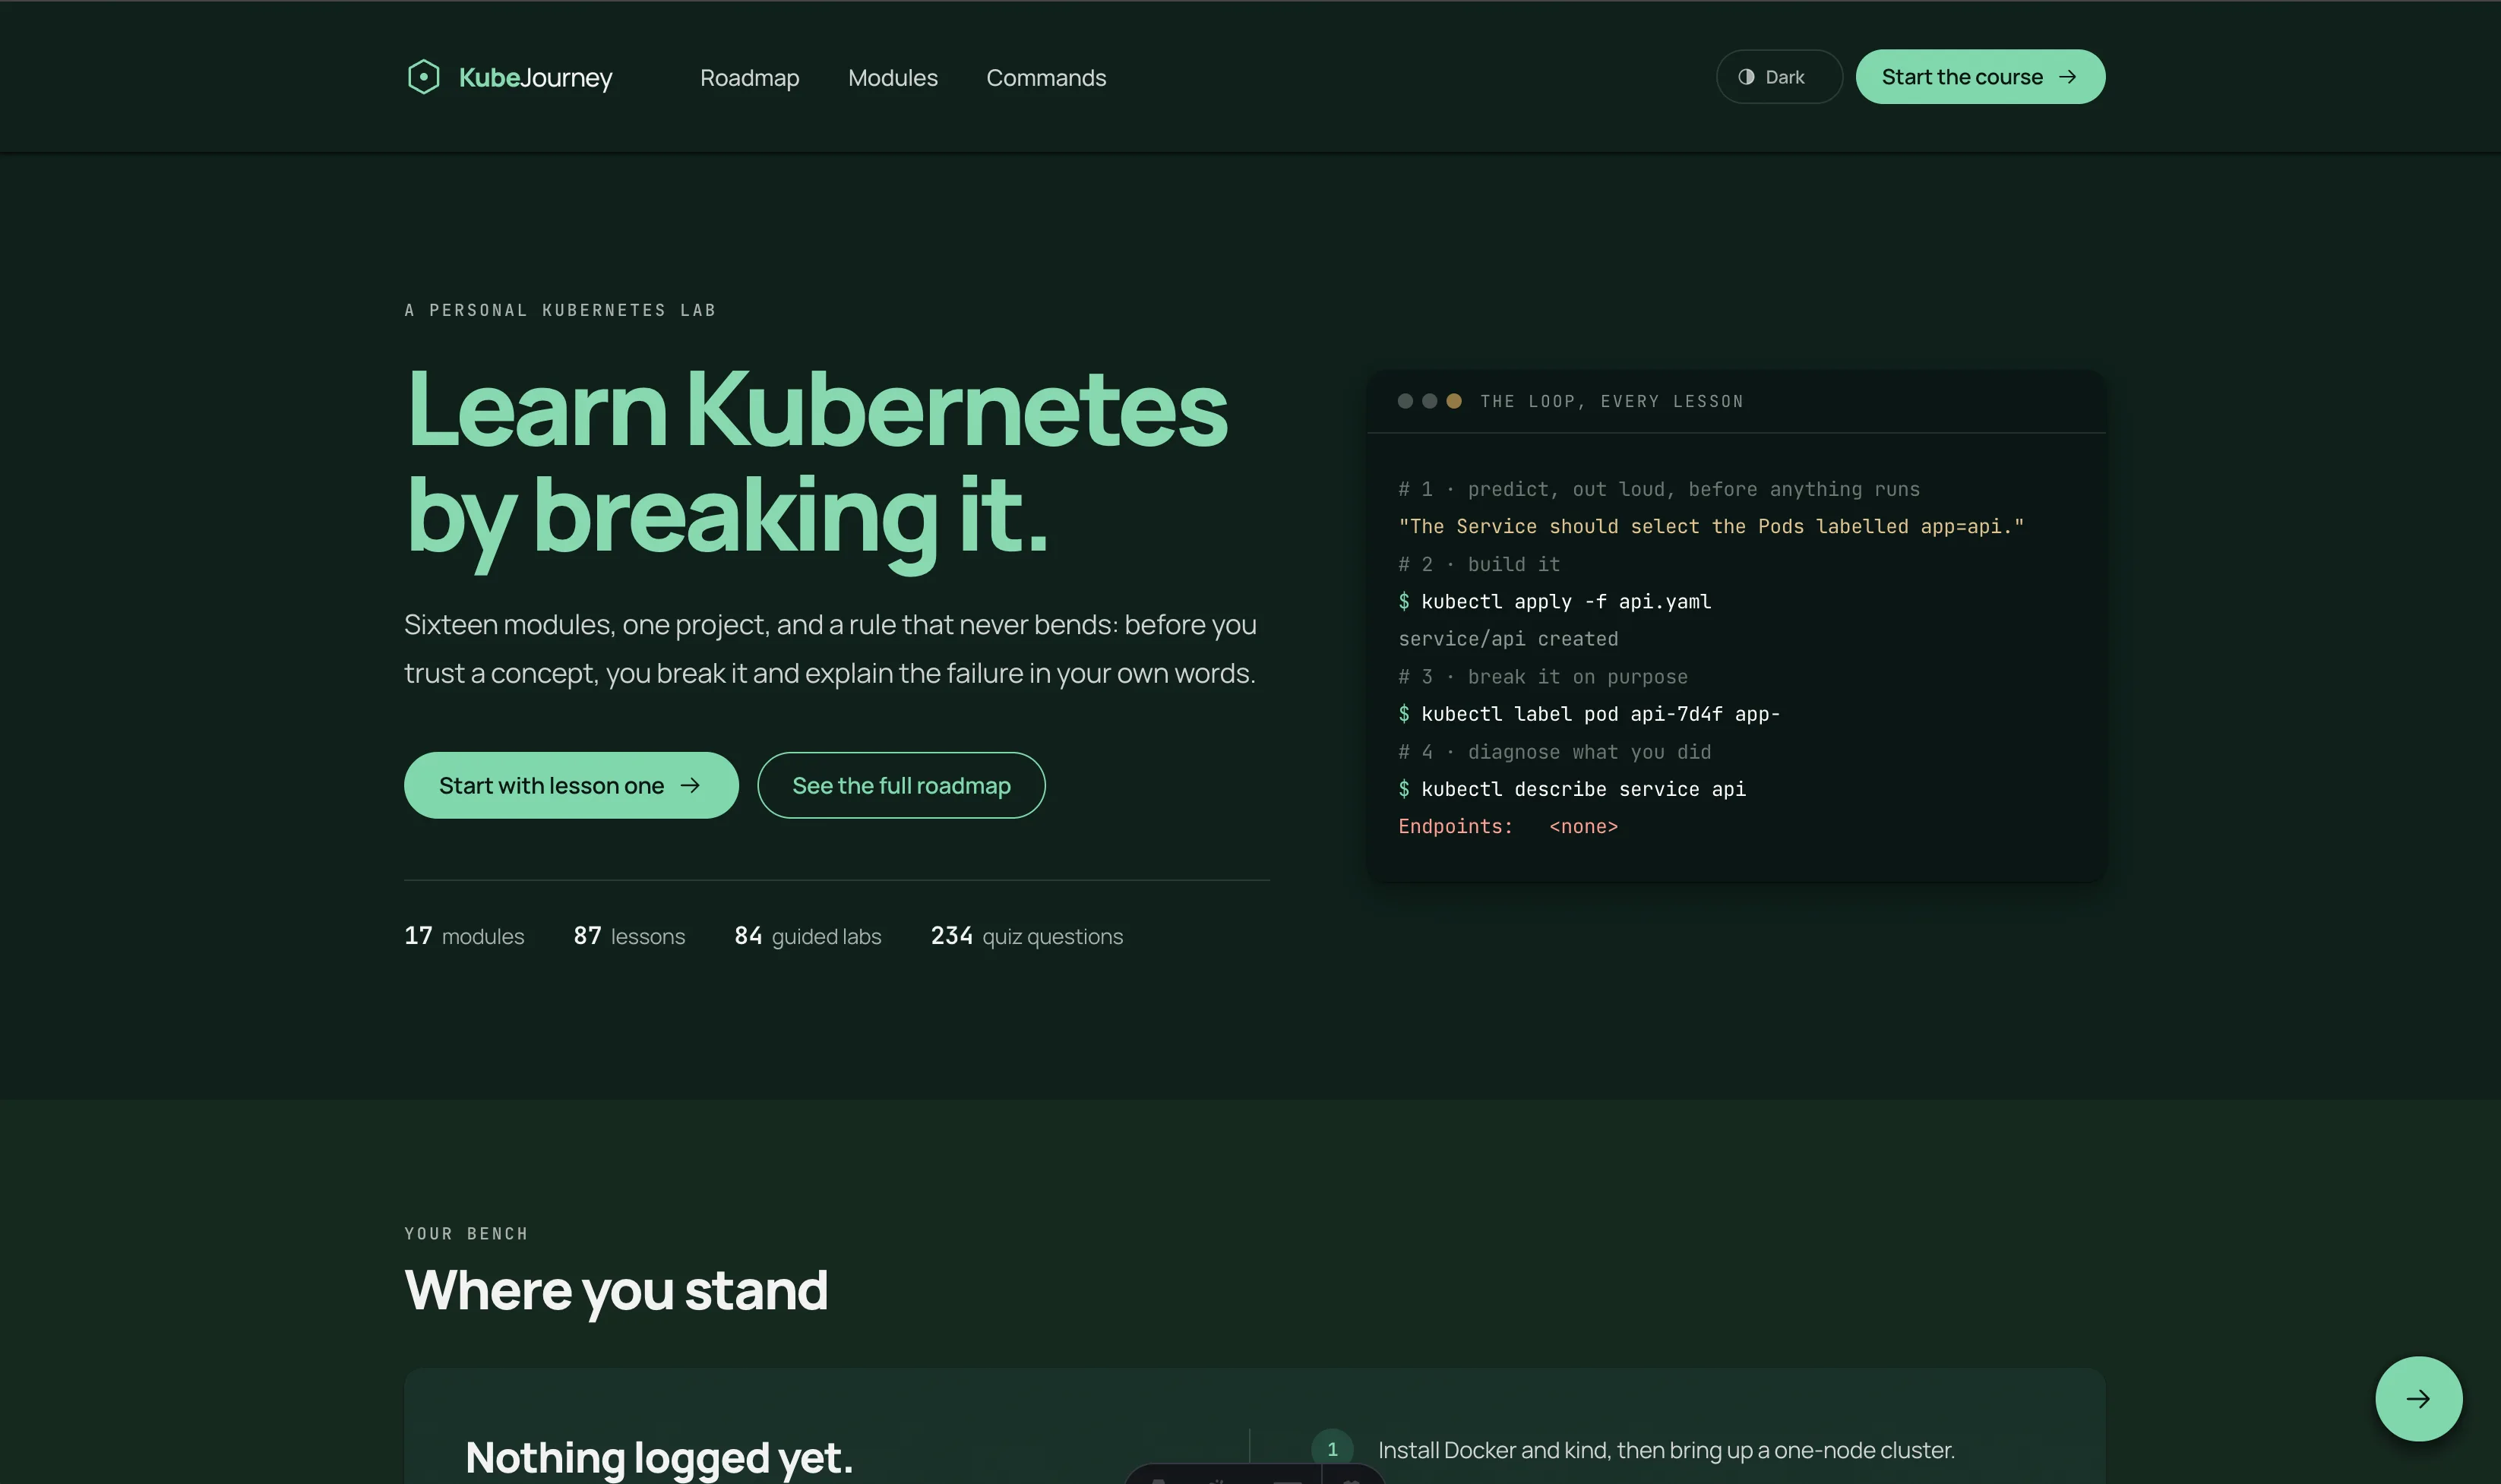Click the '# 3 · break it on purpose' comment
2501x1484 pixels.
pyautogui.click(x=1543, y=676)
